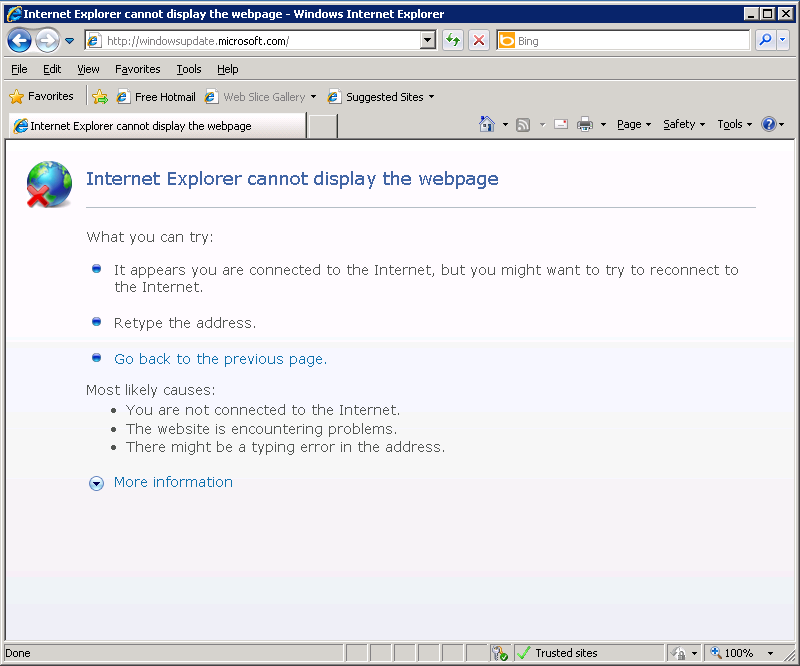Click the Add to Favorites Bar icon
The width and height of the screenshot is (800, 666).
pyautogui.click(x=100, y=97)
